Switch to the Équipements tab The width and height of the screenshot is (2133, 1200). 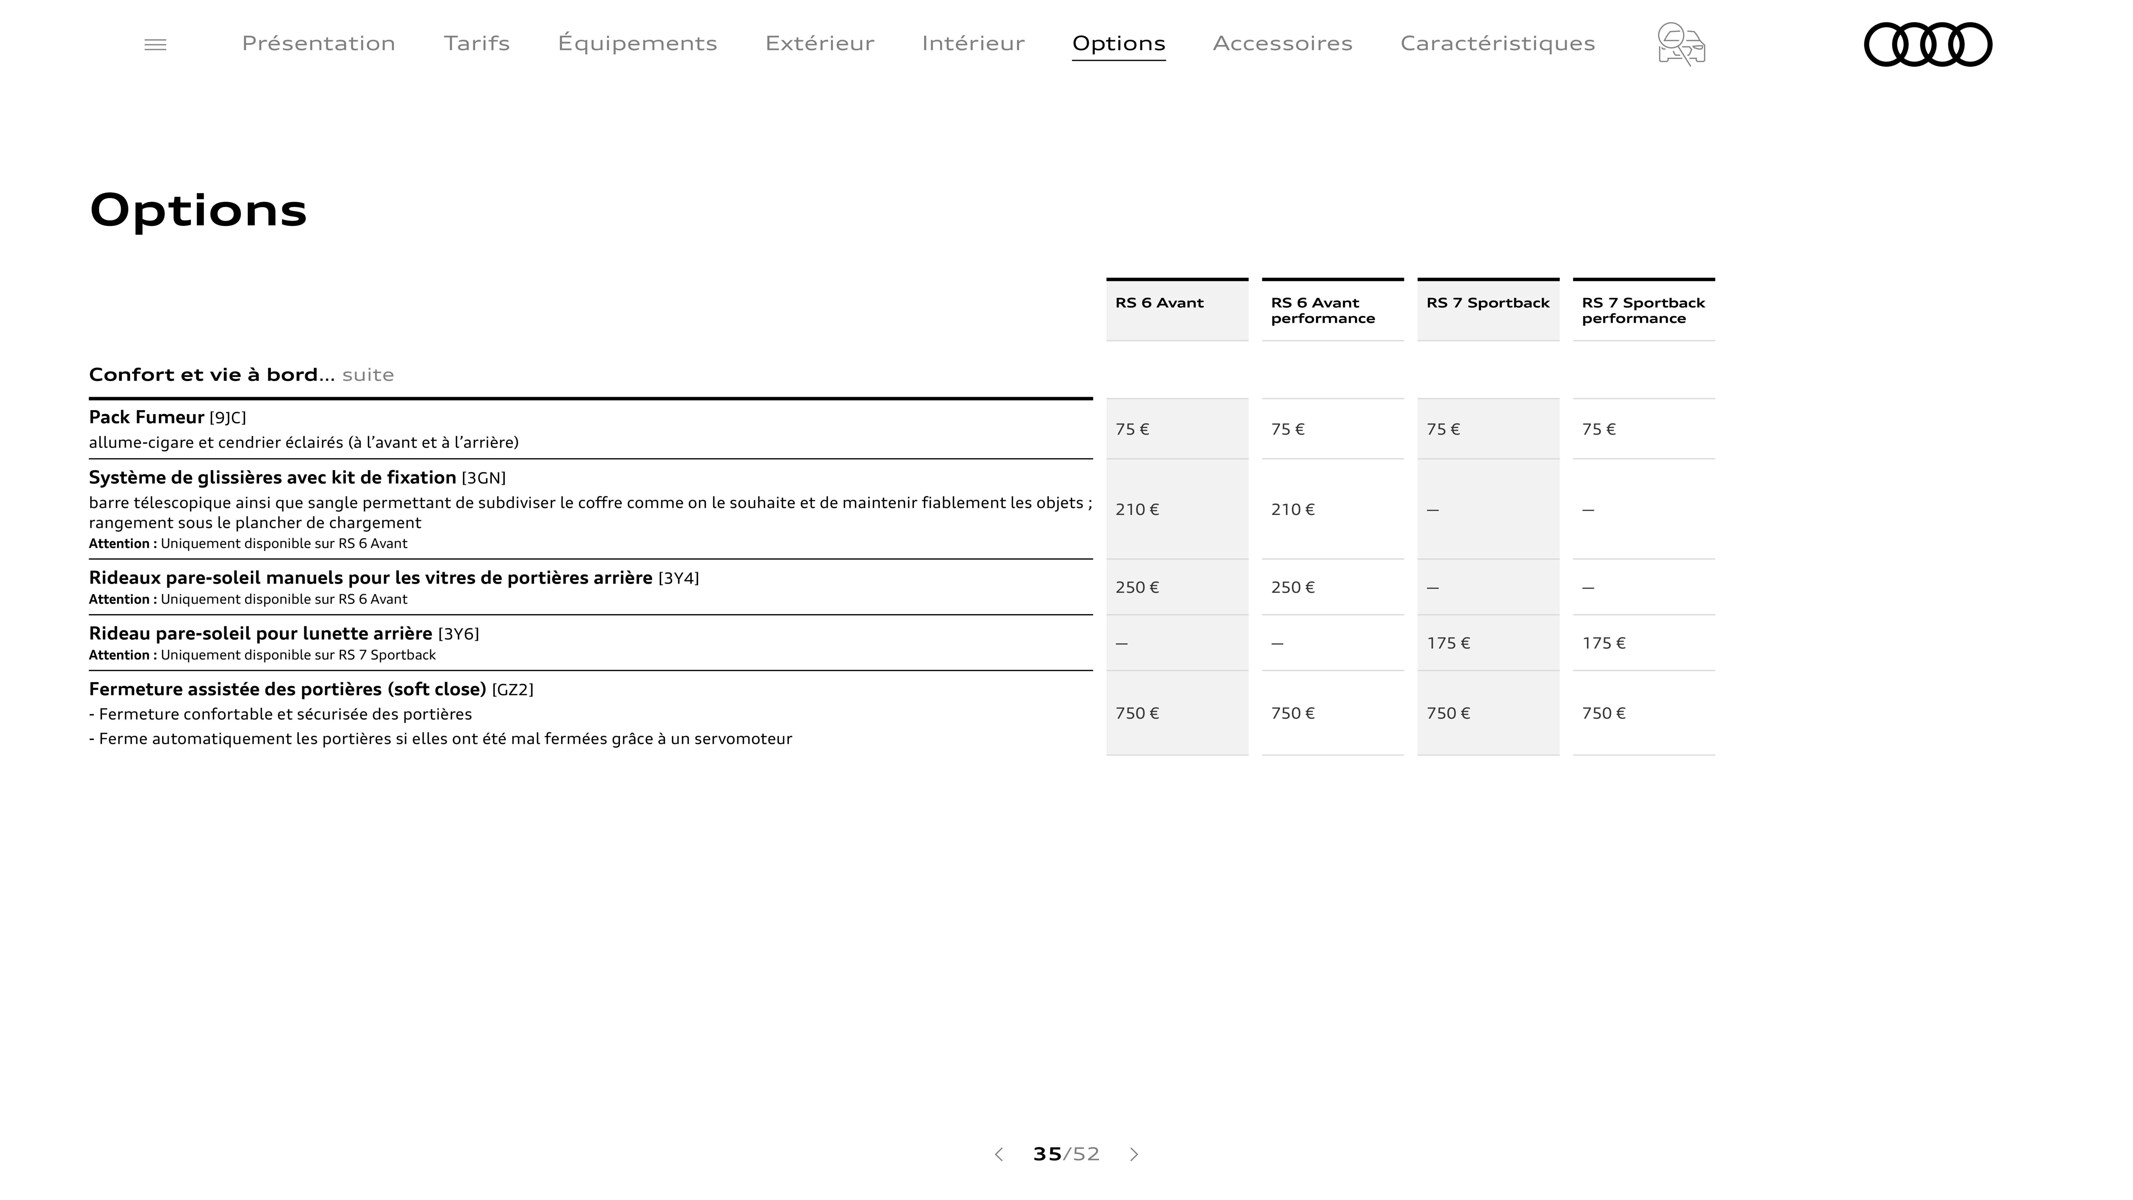point(637,43)
